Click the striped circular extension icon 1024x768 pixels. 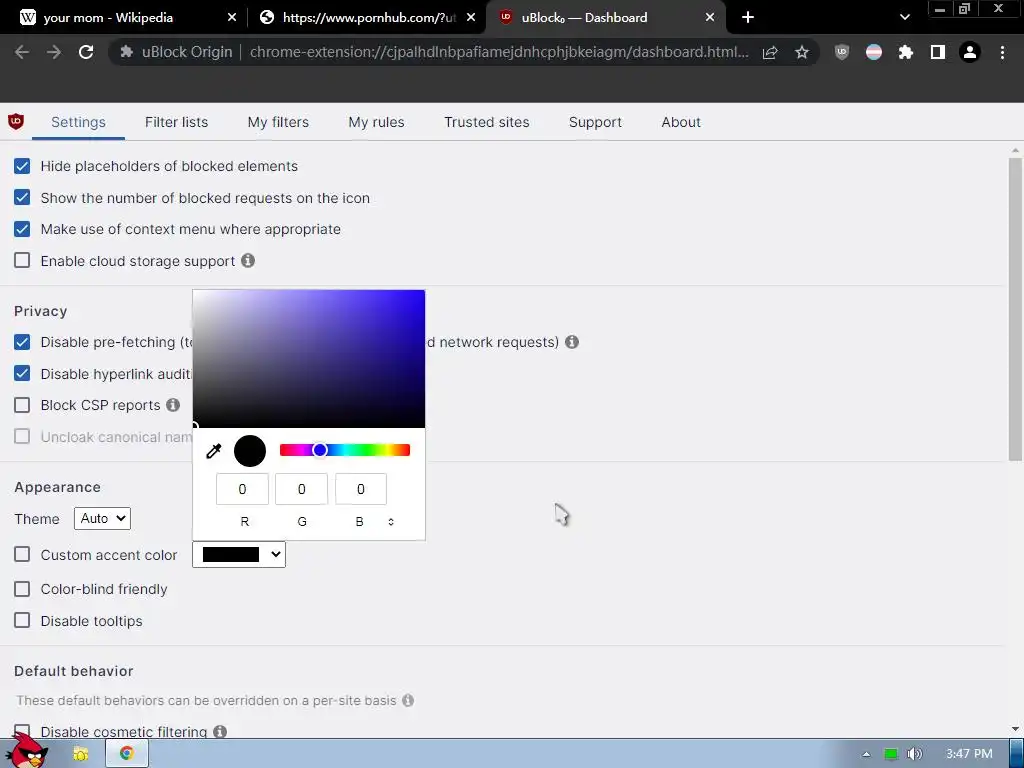[874, 52]
